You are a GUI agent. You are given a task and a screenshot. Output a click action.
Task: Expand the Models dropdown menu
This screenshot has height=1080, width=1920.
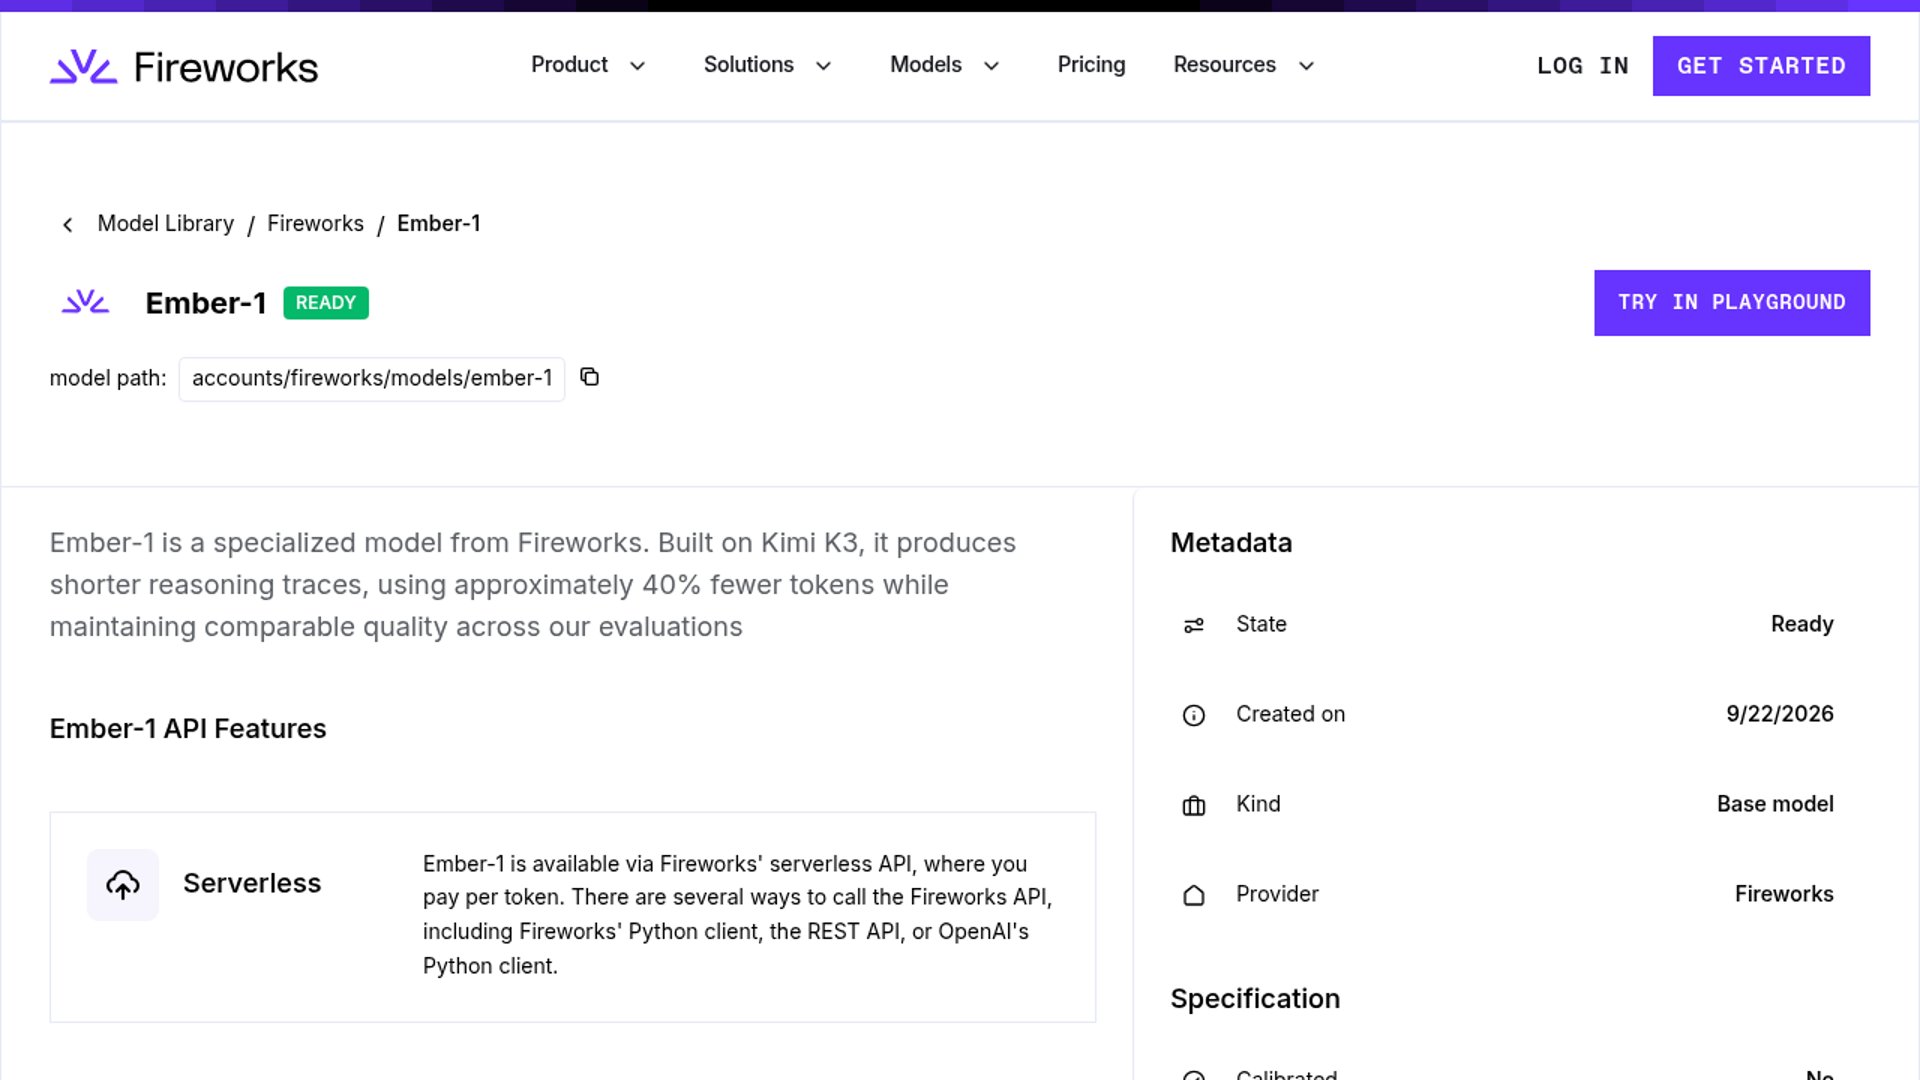(945, 65)
